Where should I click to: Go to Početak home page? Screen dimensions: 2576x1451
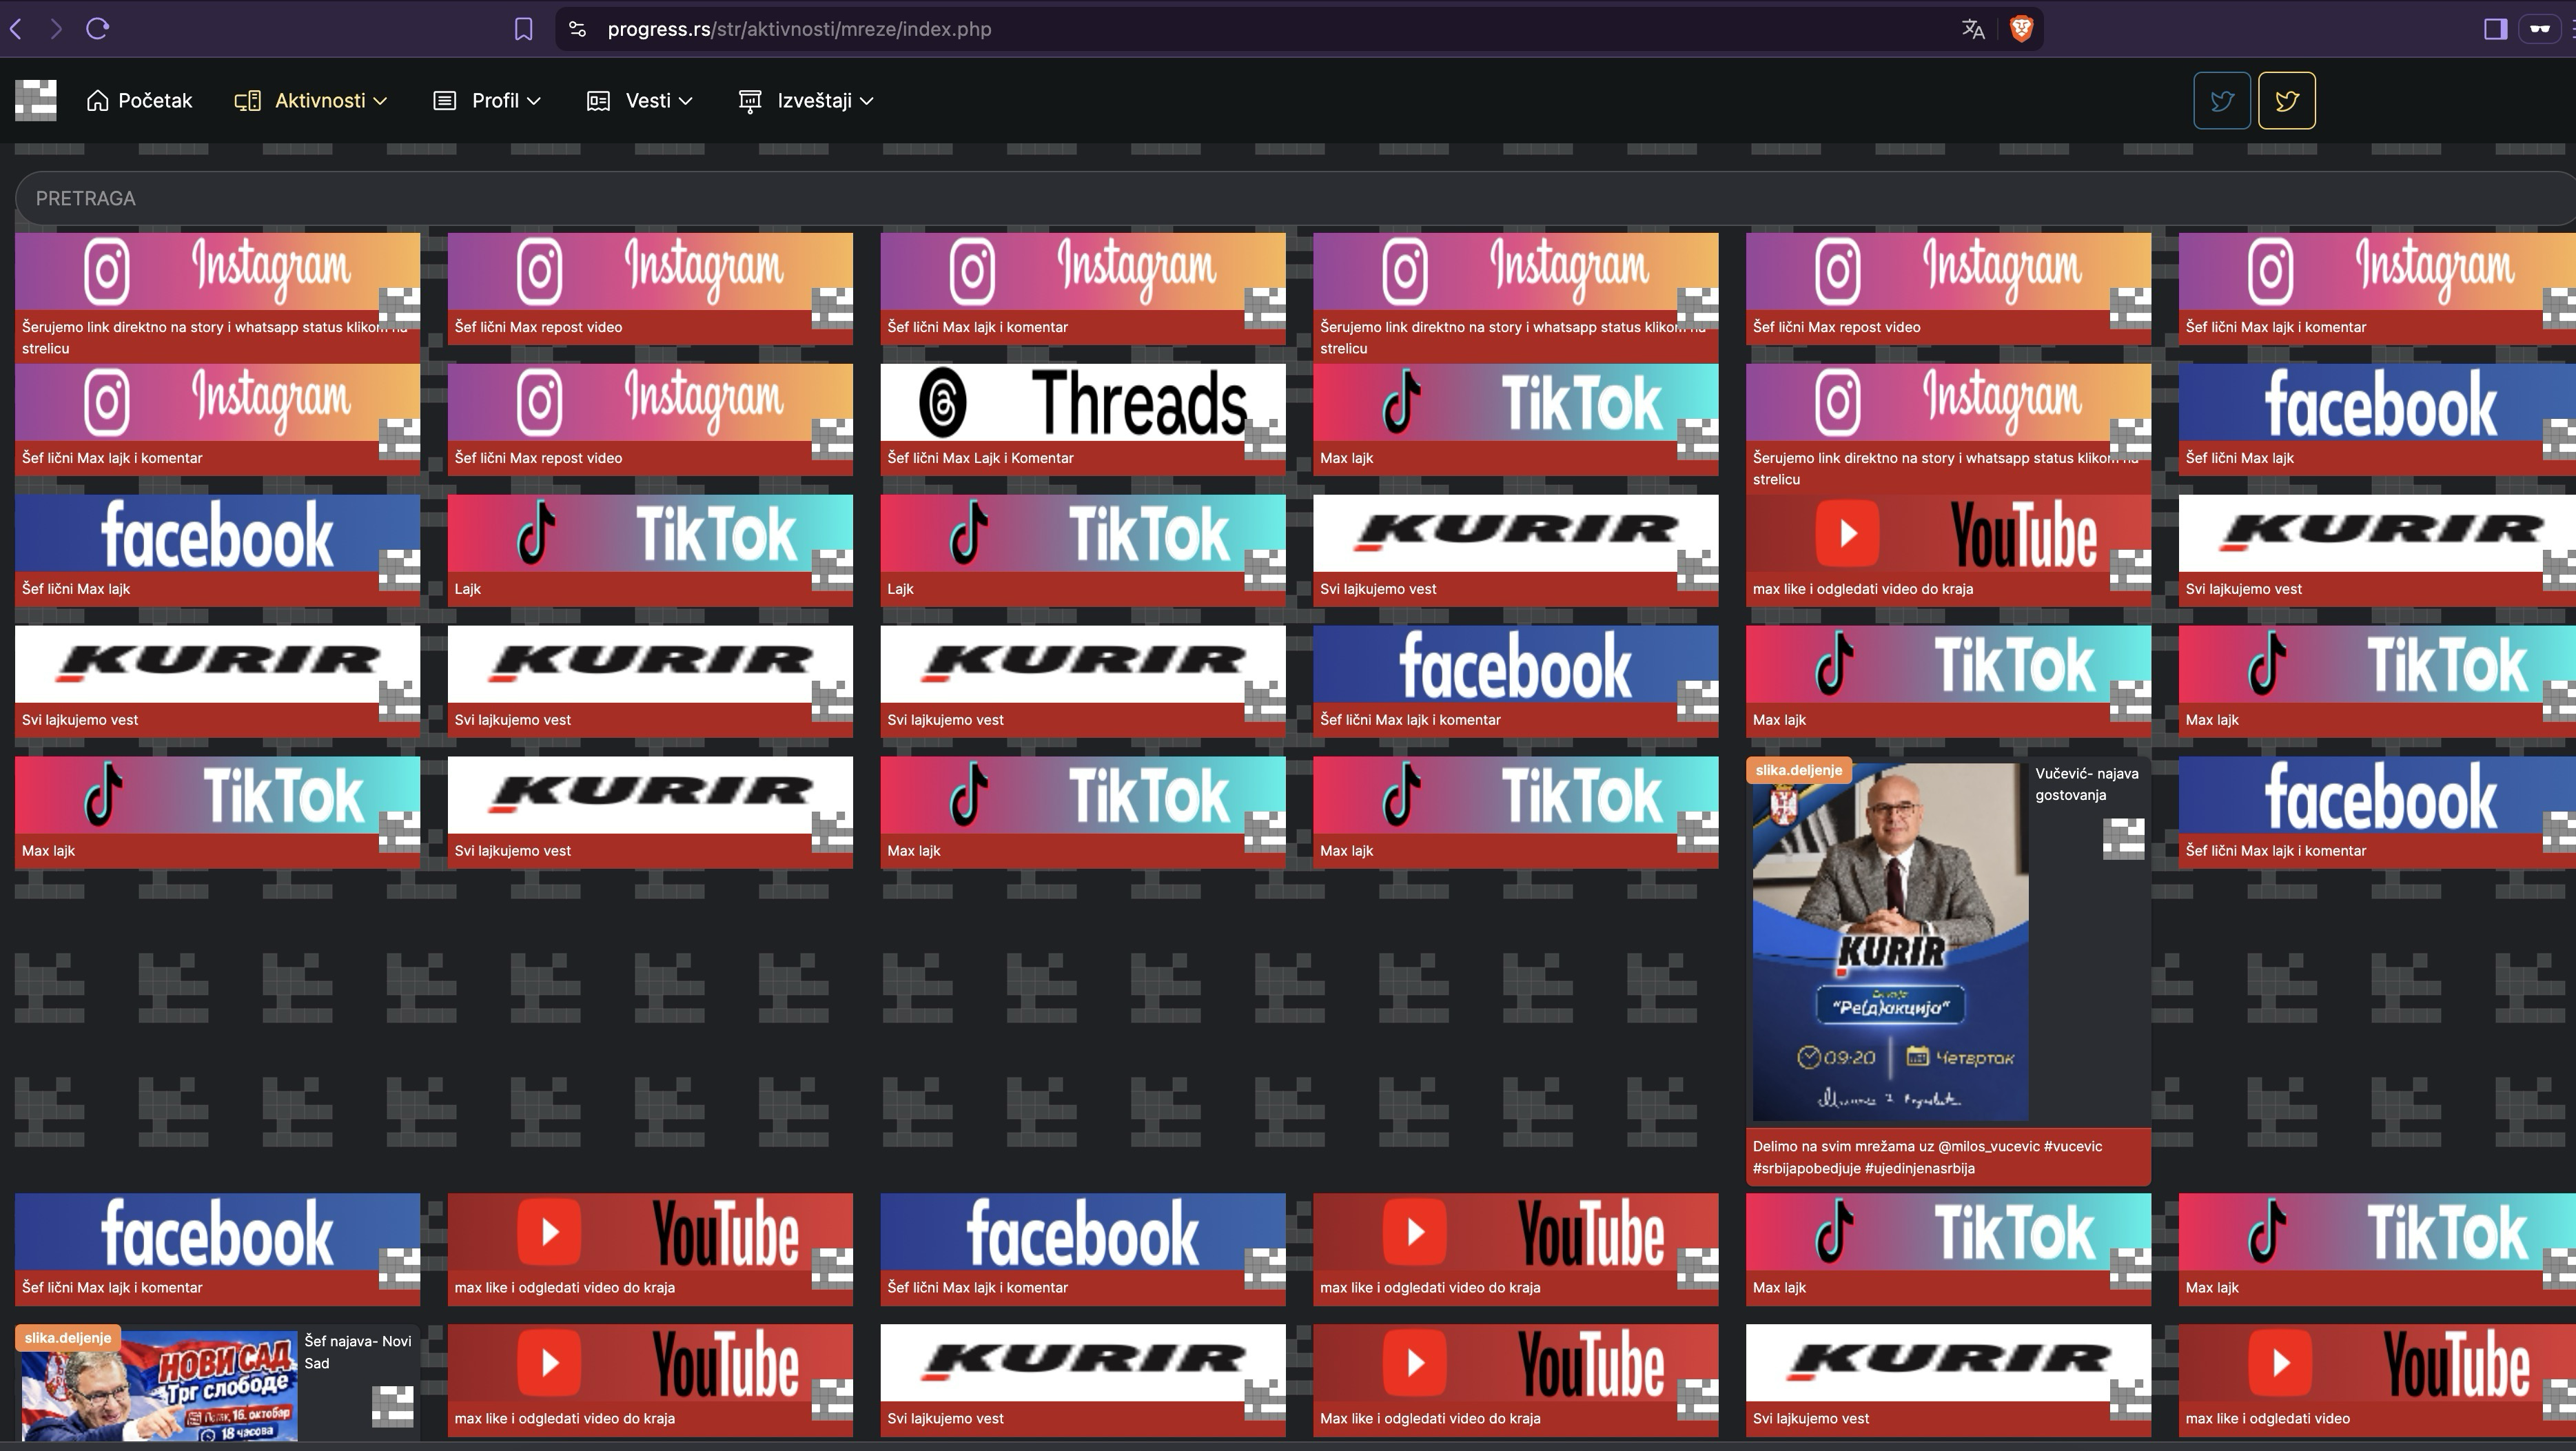[140, 100]
